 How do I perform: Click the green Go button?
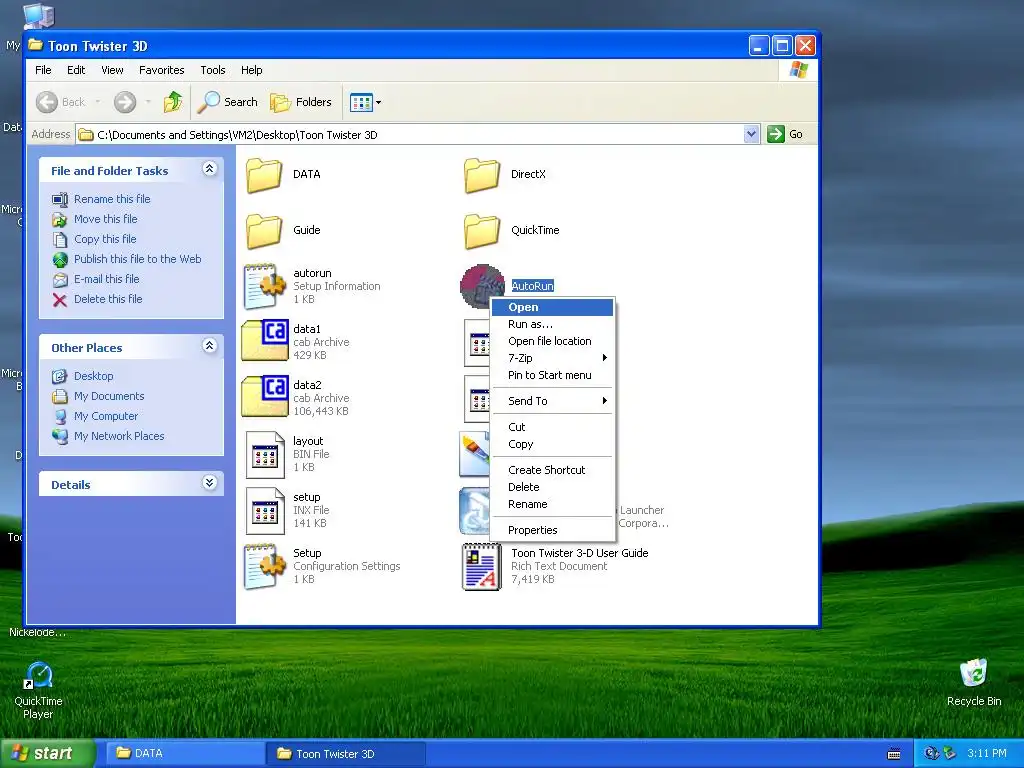[786, 134]
